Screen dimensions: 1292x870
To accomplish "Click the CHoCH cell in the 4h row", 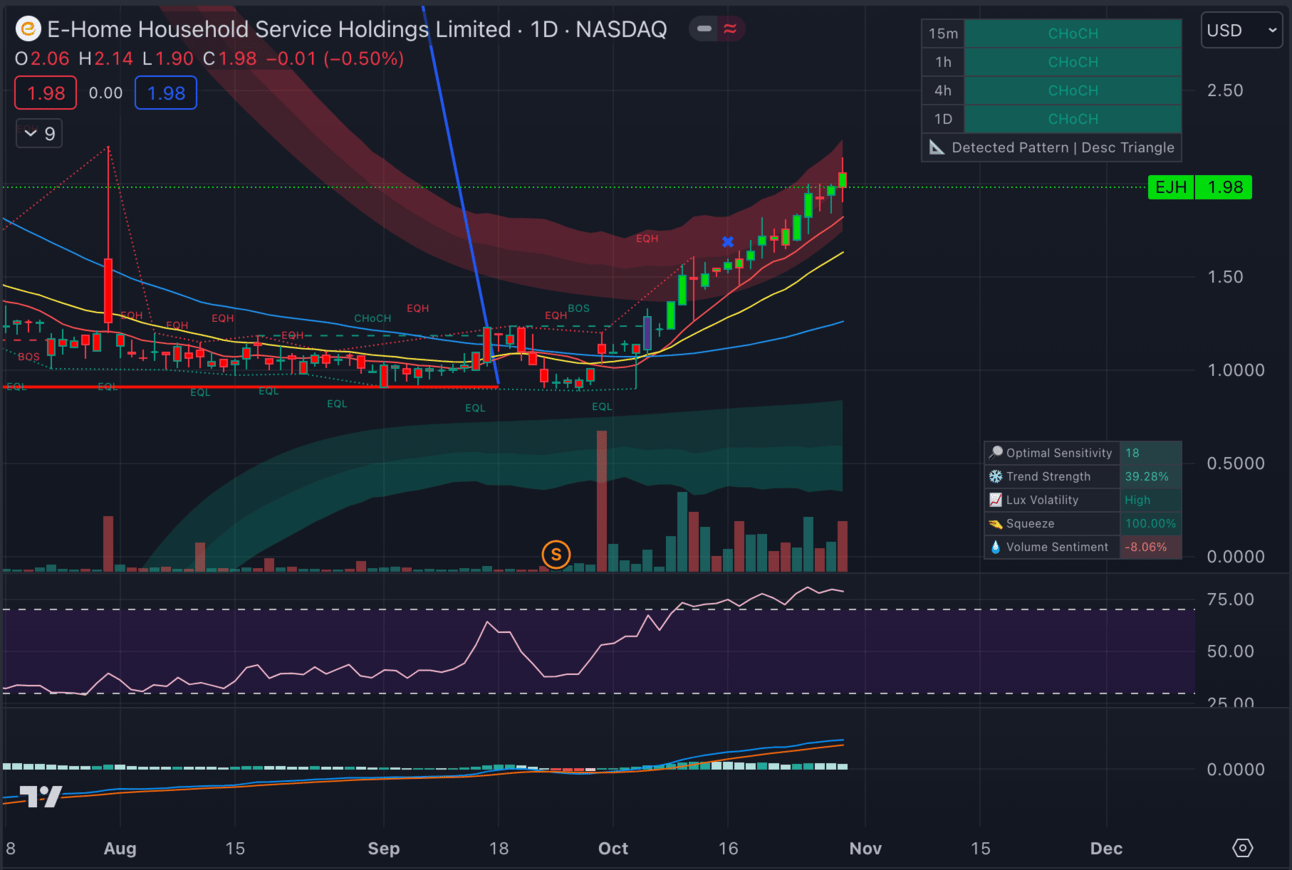I will click(1073, 90).
